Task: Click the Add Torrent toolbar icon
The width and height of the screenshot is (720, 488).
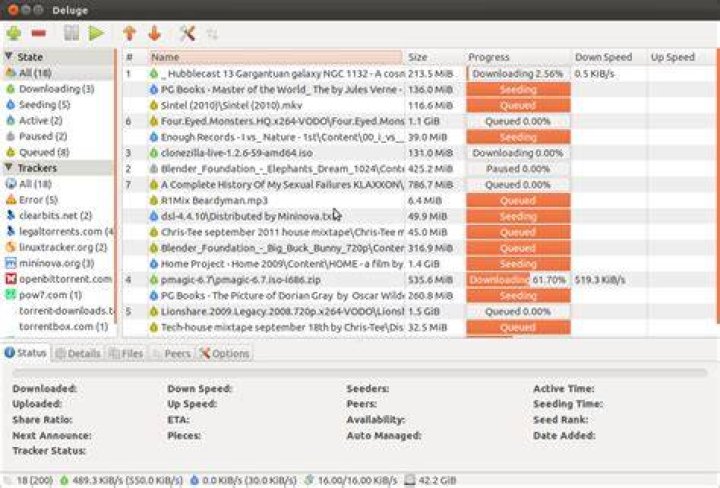Action: pyautogui.click(x=14, y=33)
